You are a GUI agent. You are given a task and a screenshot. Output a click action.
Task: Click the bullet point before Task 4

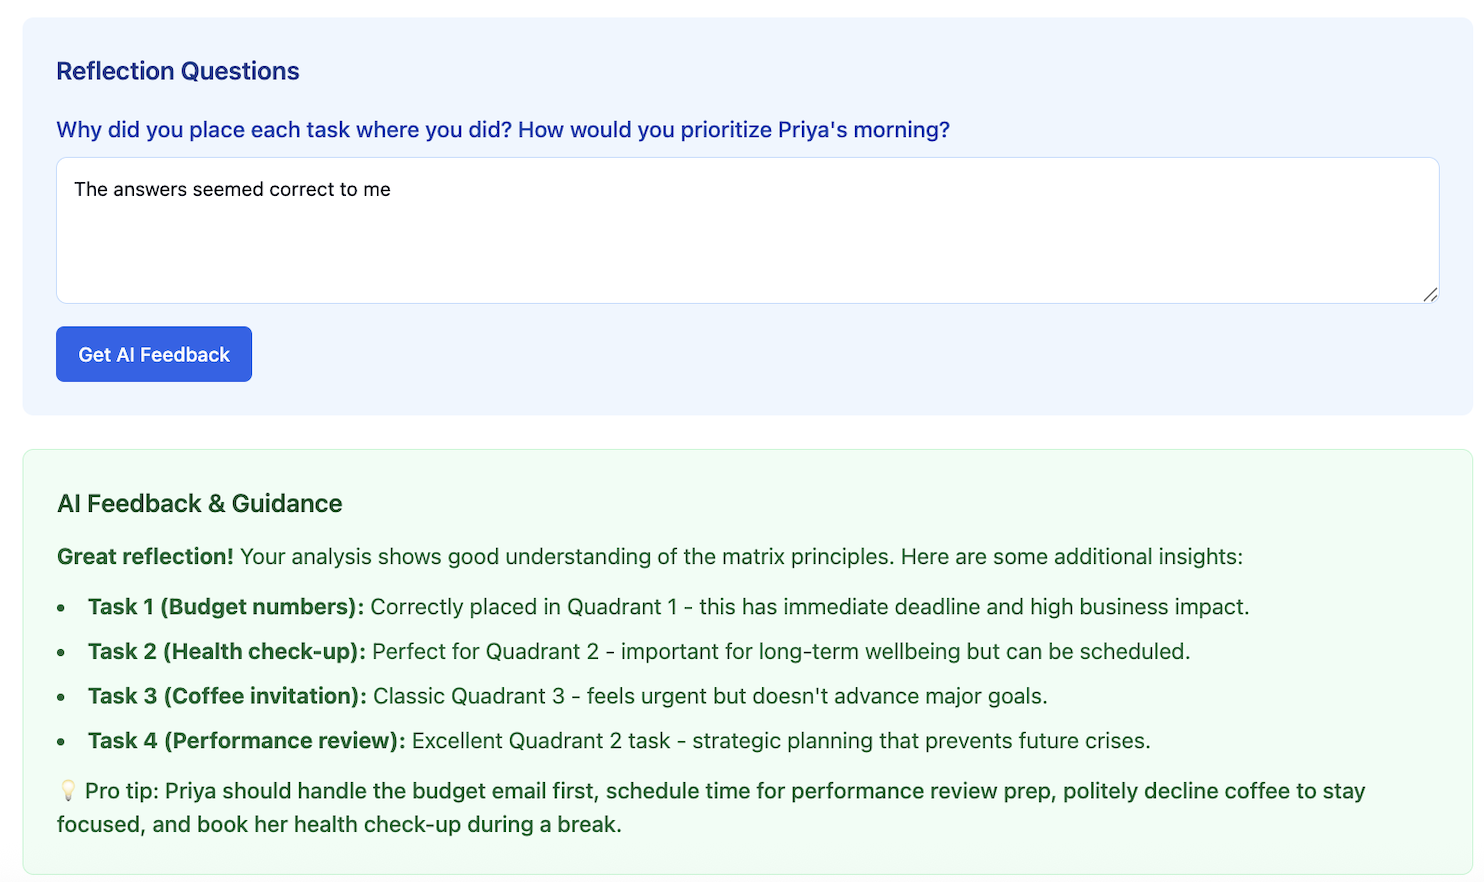click(62, 742)
